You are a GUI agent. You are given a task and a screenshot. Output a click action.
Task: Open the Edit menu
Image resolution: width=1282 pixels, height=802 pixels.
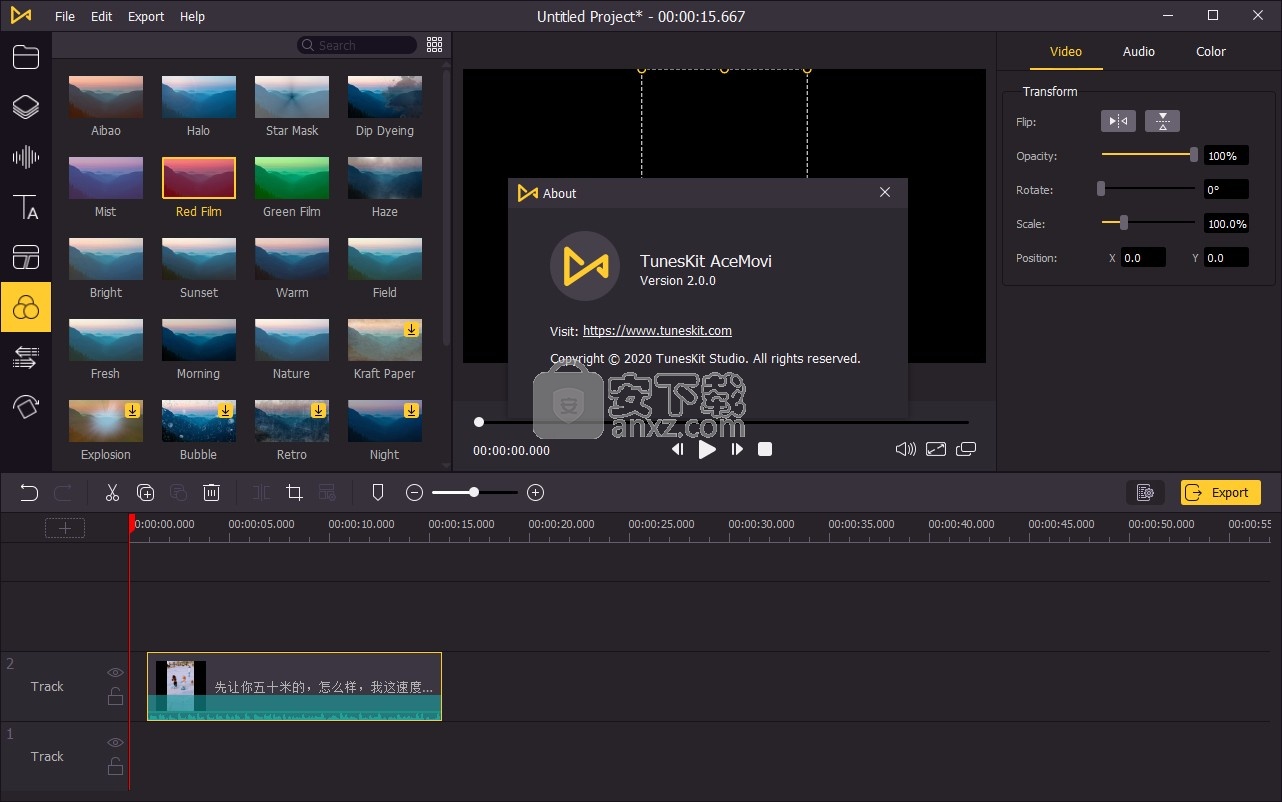click(101, 16)
